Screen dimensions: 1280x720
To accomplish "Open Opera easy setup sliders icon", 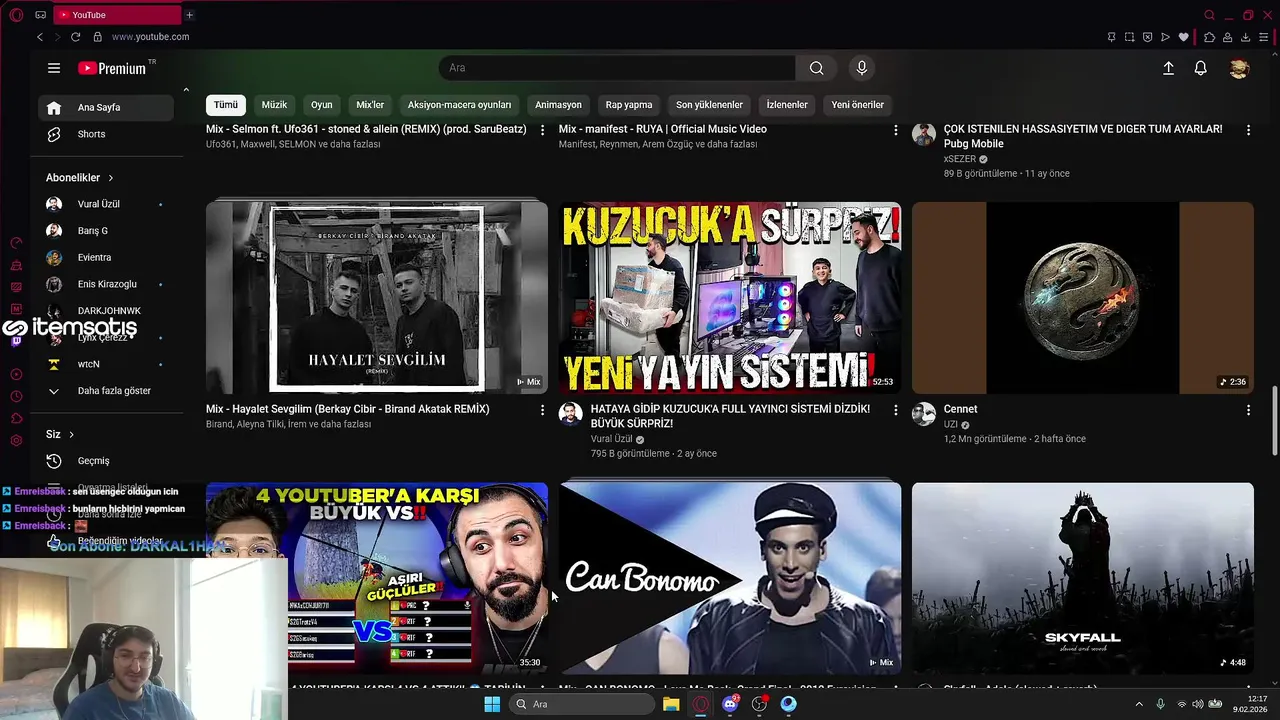I will [1264, 37].
